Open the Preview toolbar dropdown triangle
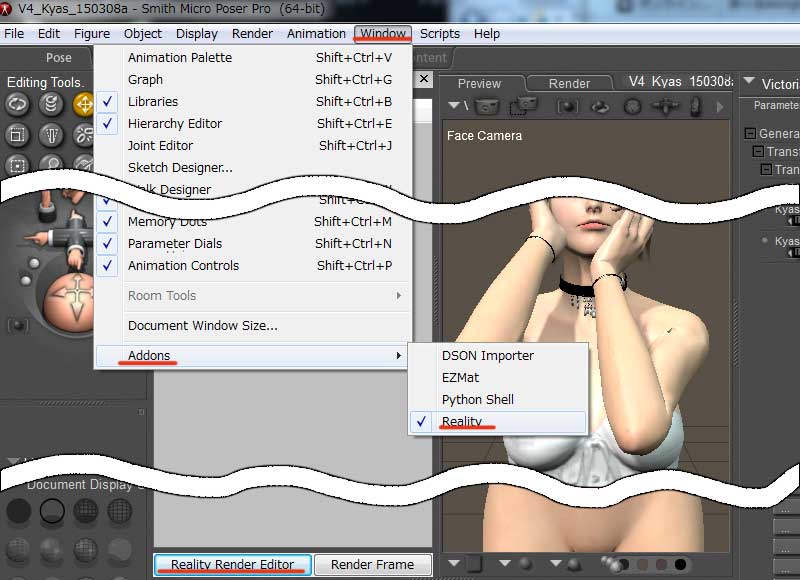This screenshot has width=800, height=580. click(x=454, y=105)
